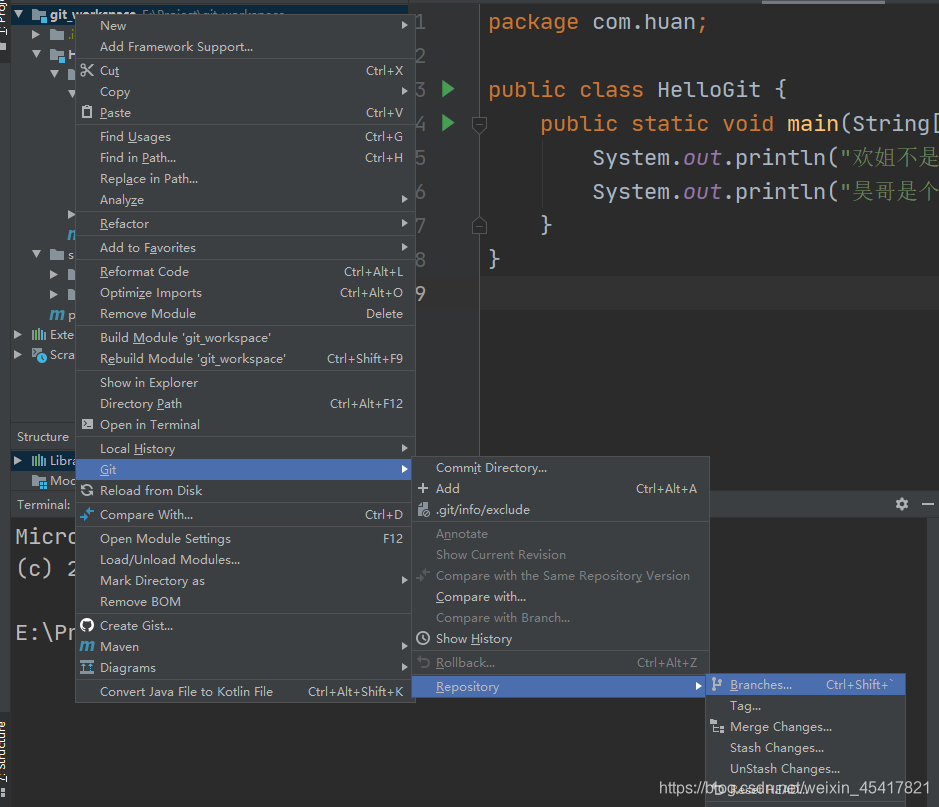Open Mark Directory as submenu
The image size is (939, 807).
point(246,580)
